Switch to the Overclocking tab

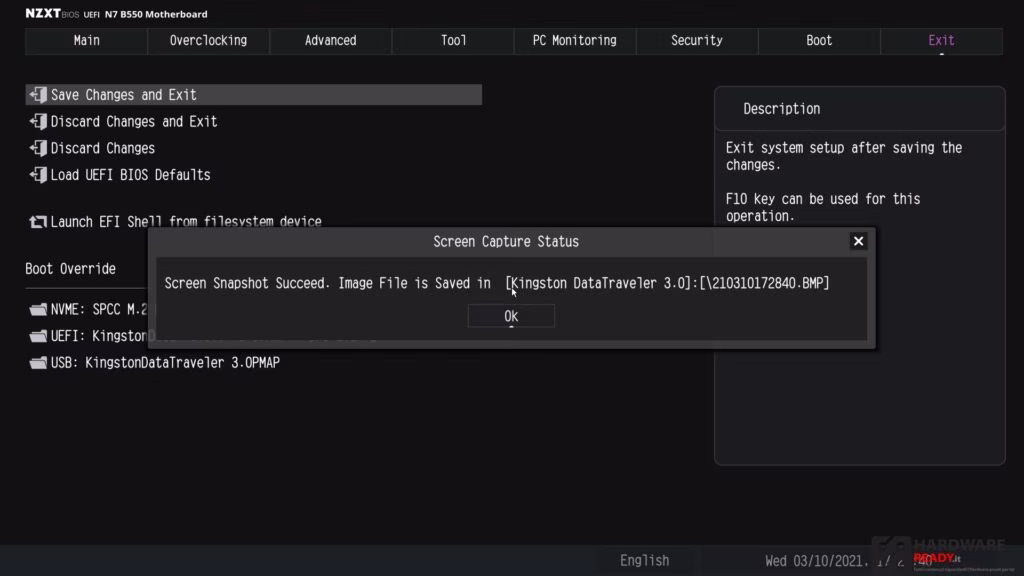click(208, 40)
